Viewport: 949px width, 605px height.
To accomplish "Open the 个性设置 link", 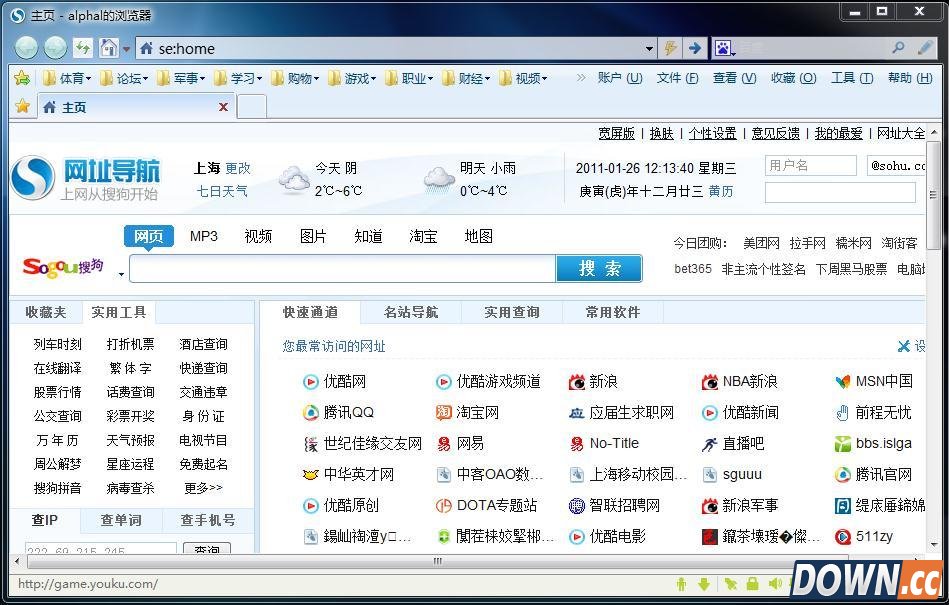I will pos(712,133).
